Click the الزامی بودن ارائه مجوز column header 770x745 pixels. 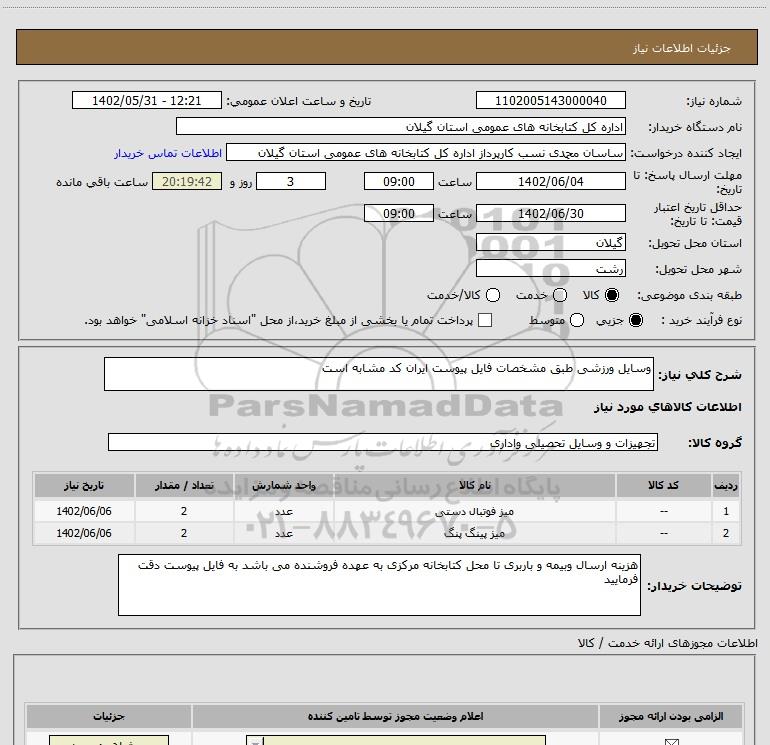pos(671,717)
